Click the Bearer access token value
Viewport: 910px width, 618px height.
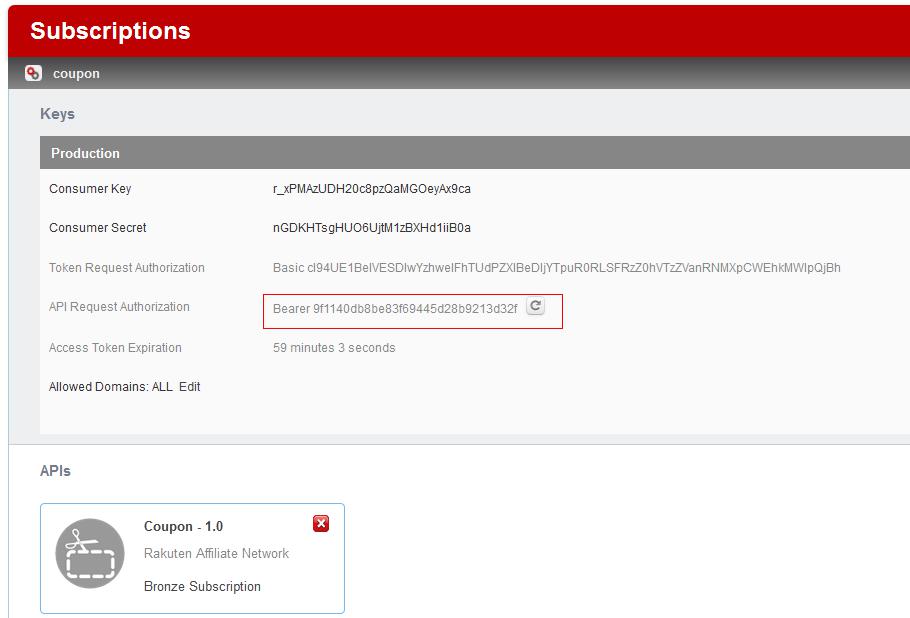[395, 309]
